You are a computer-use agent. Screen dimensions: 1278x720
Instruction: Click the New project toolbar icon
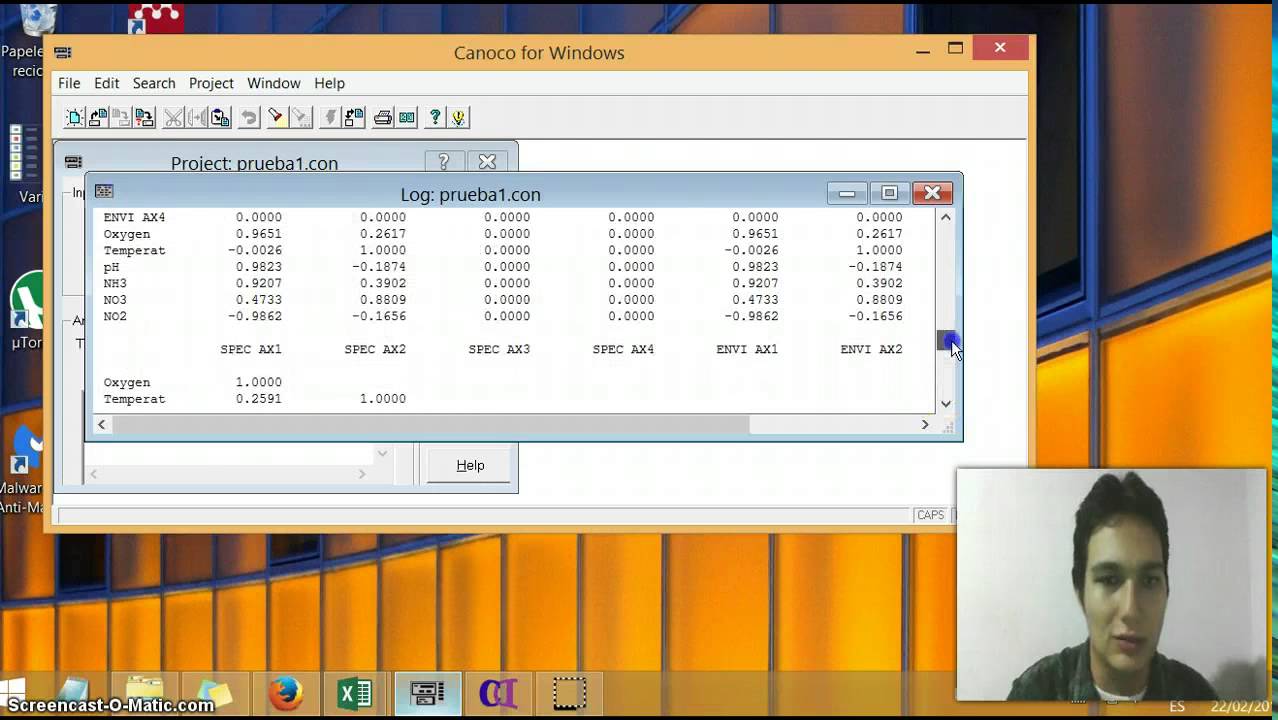tap(75, 117)
